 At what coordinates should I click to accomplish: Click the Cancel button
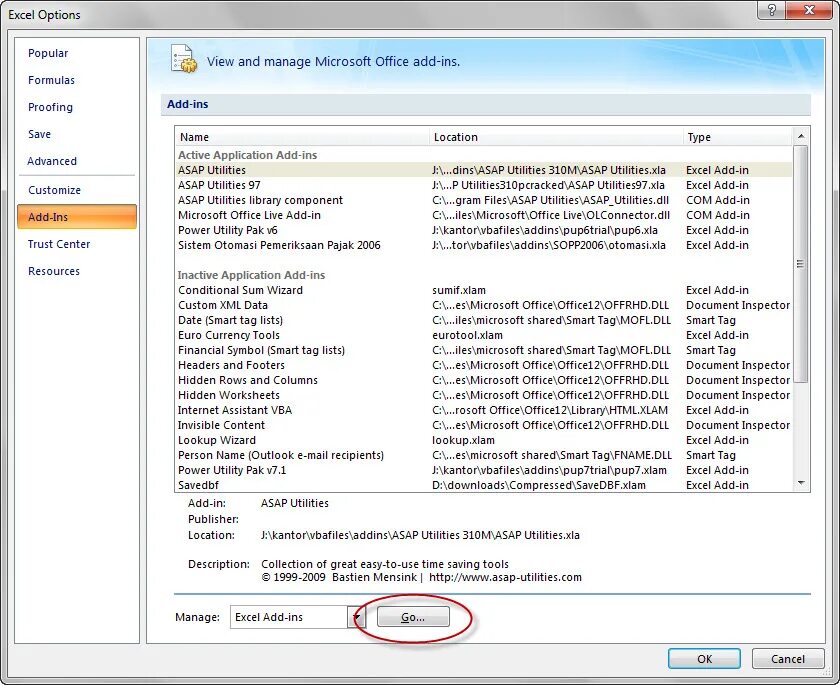tap(788, 659)
